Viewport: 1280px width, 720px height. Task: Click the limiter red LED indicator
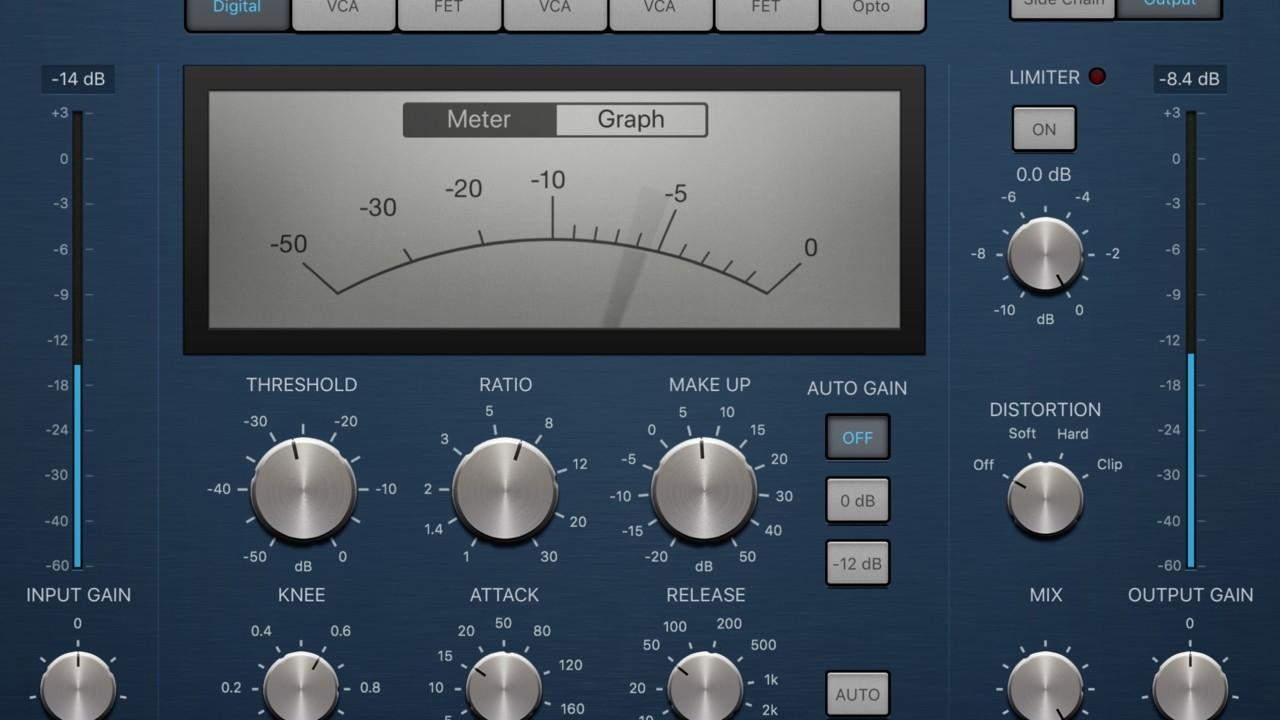(1097, 77)
